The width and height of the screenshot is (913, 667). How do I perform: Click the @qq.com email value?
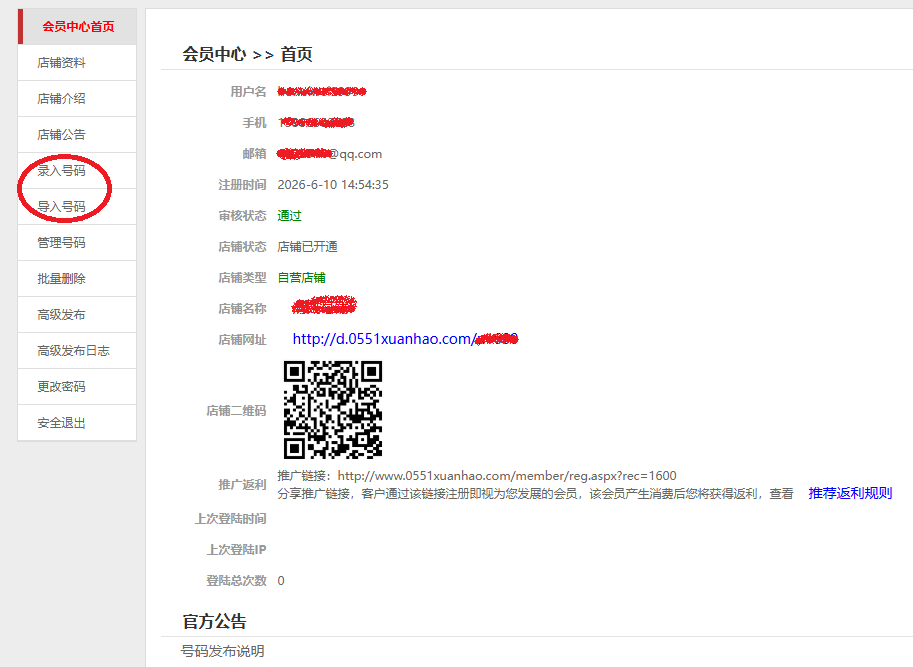tap(330, 154)
